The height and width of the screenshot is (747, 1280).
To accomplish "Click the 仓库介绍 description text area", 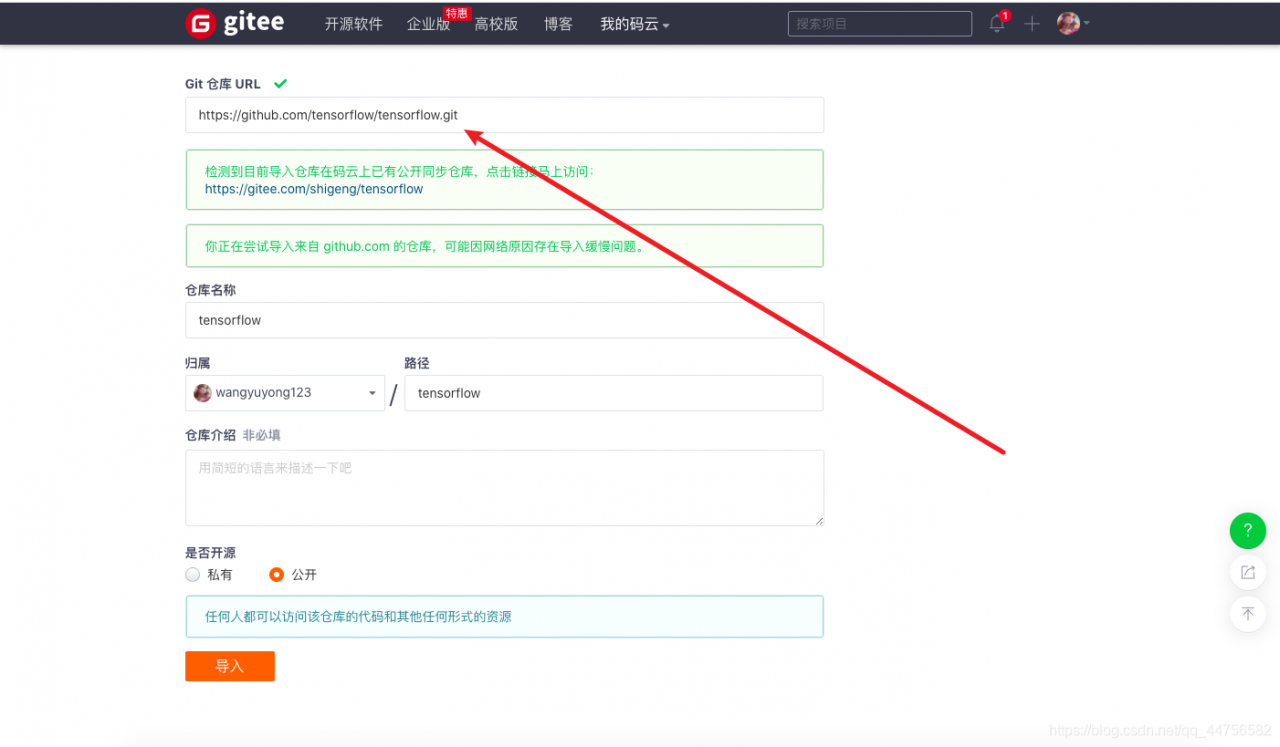I will (x=504, y=487).
